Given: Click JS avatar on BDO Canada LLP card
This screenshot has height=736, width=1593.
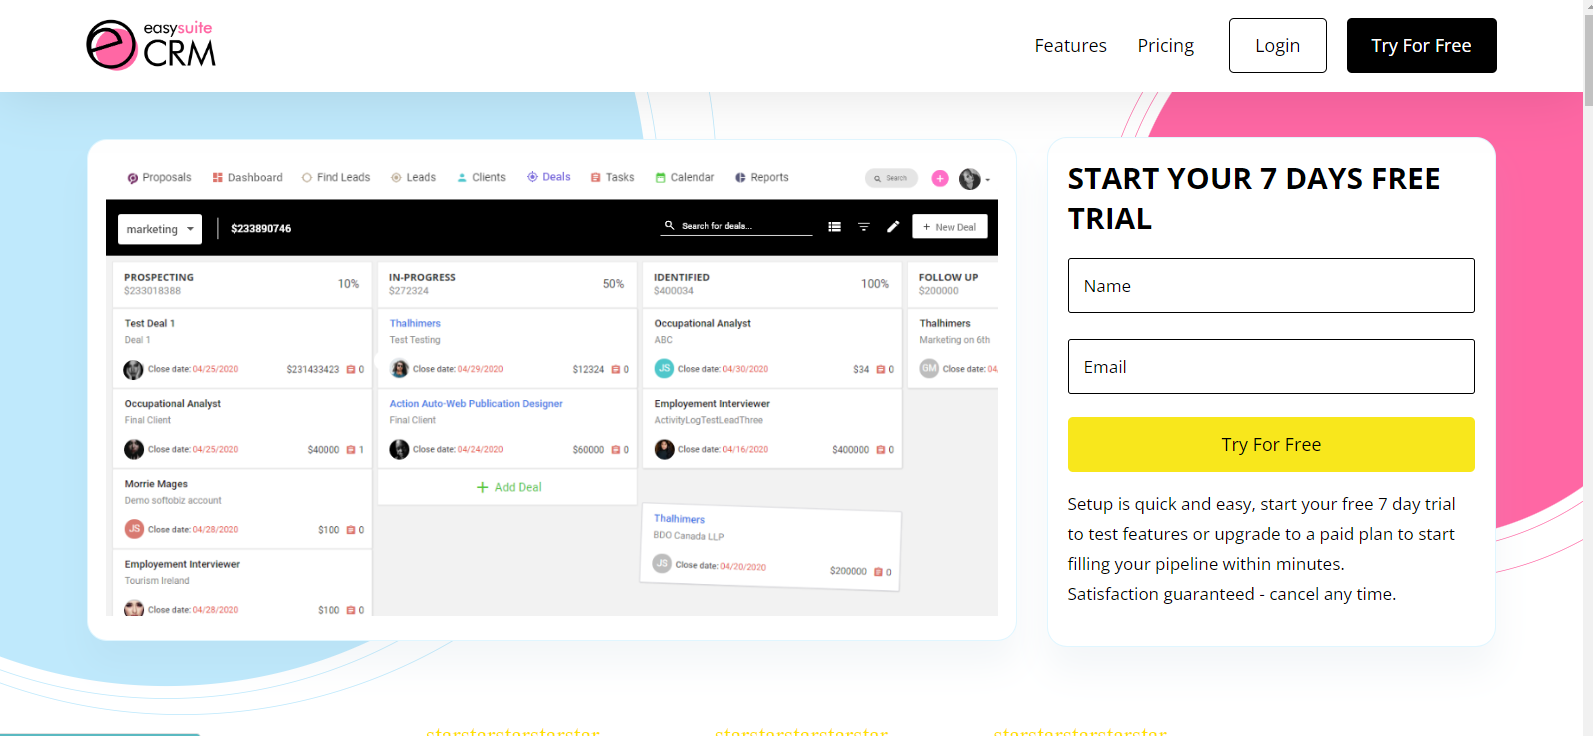Looking at the screenshot, I should point(662,564).
